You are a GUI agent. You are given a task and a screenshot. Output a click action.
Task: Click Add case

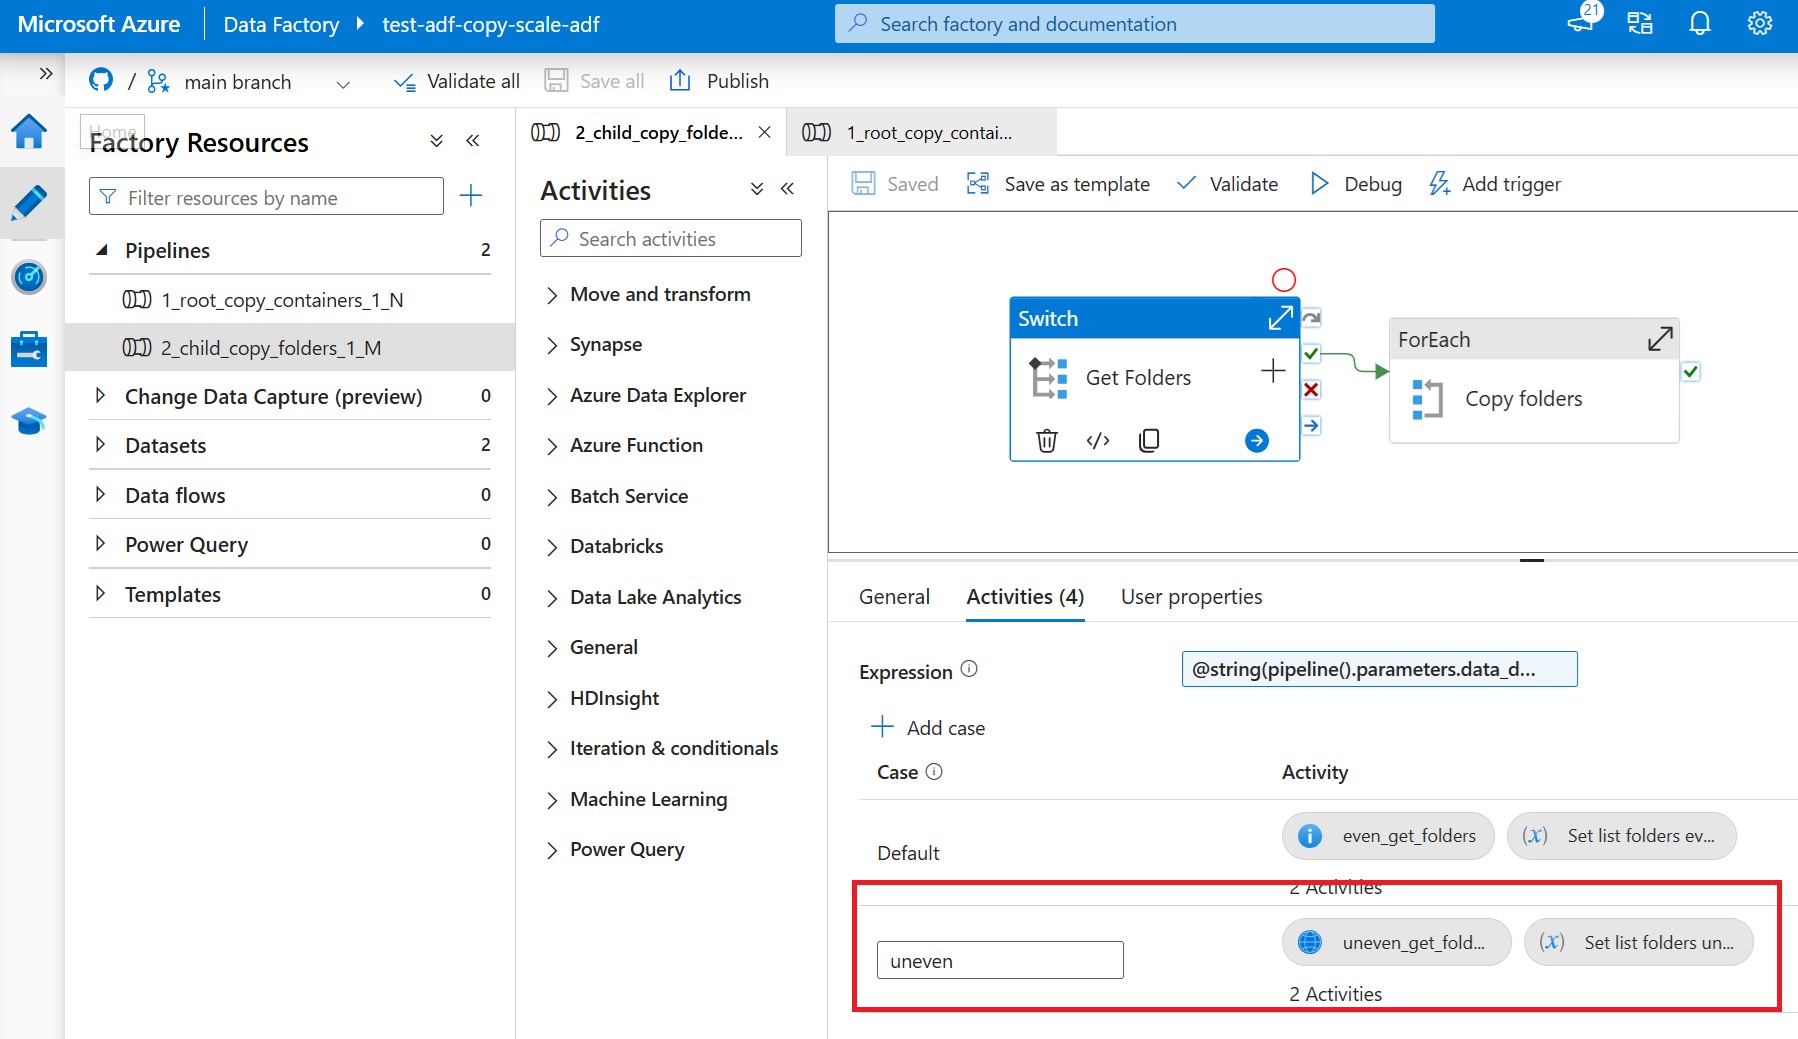(928, 728)
